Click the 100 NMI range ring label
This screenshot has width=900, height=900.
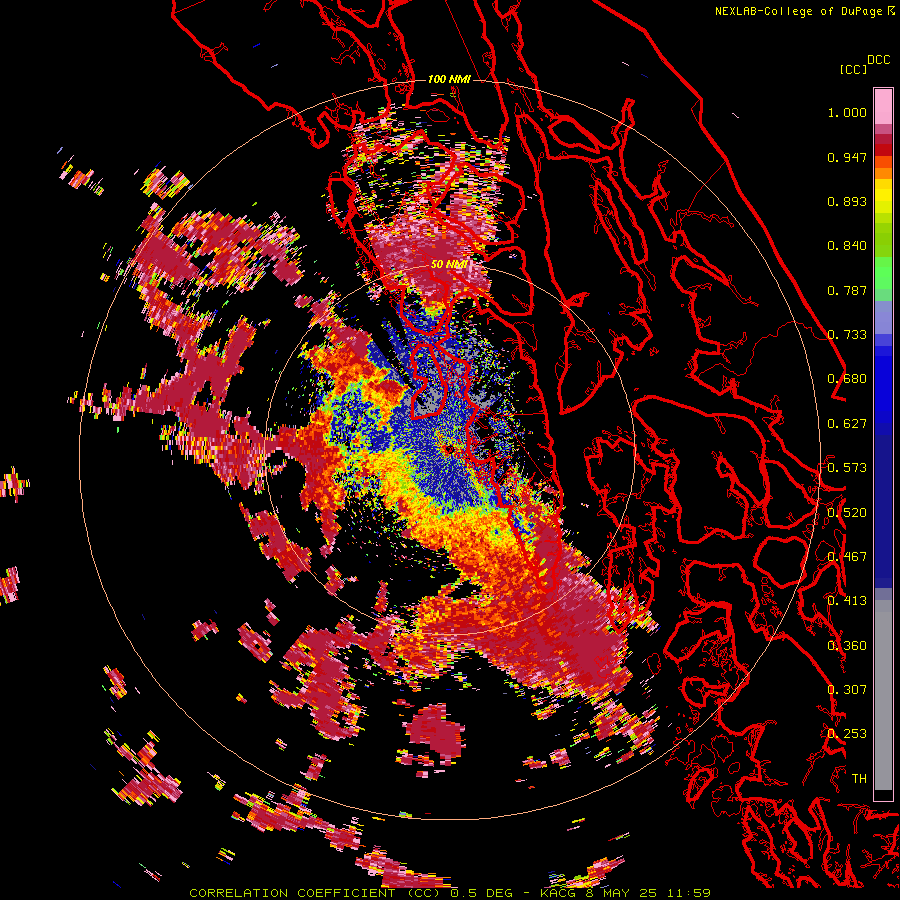tap(449, 79)
